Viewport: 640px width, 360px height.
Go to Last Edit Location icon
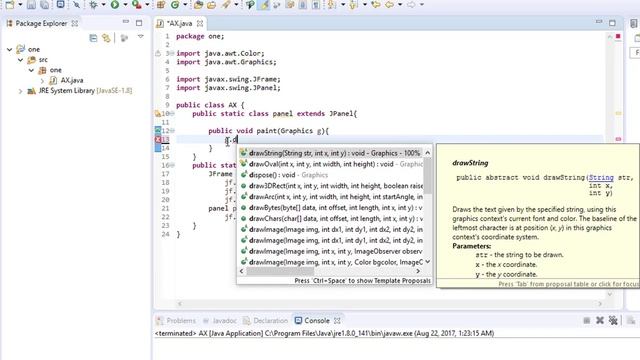point(376,4)
